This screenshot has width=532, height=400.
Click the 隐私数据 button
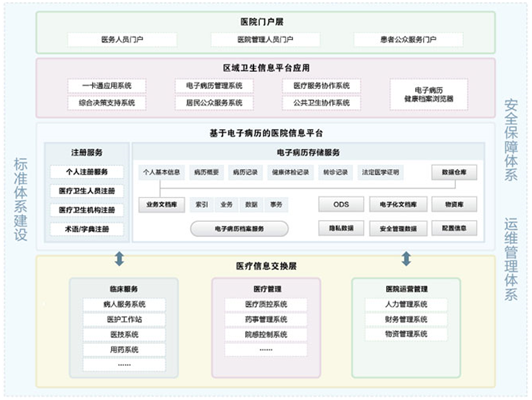[x=341, y=228]
